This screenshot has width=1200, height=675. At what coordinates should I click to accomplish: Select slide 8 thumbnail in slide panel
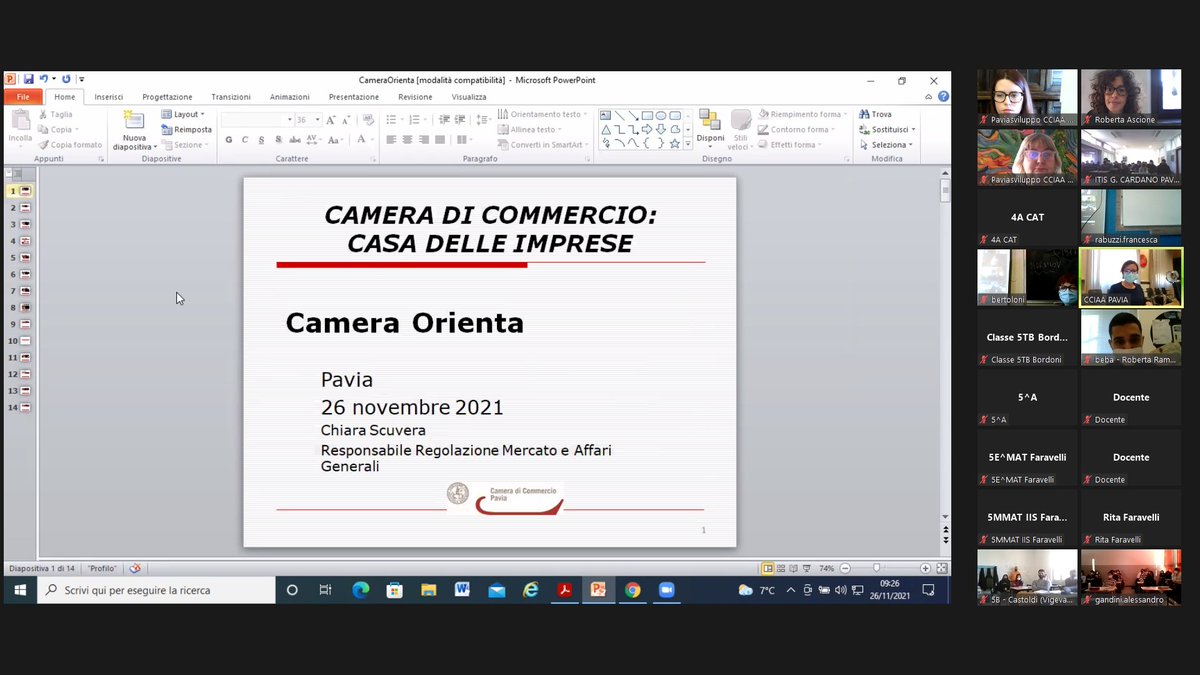tap(25, 307)
